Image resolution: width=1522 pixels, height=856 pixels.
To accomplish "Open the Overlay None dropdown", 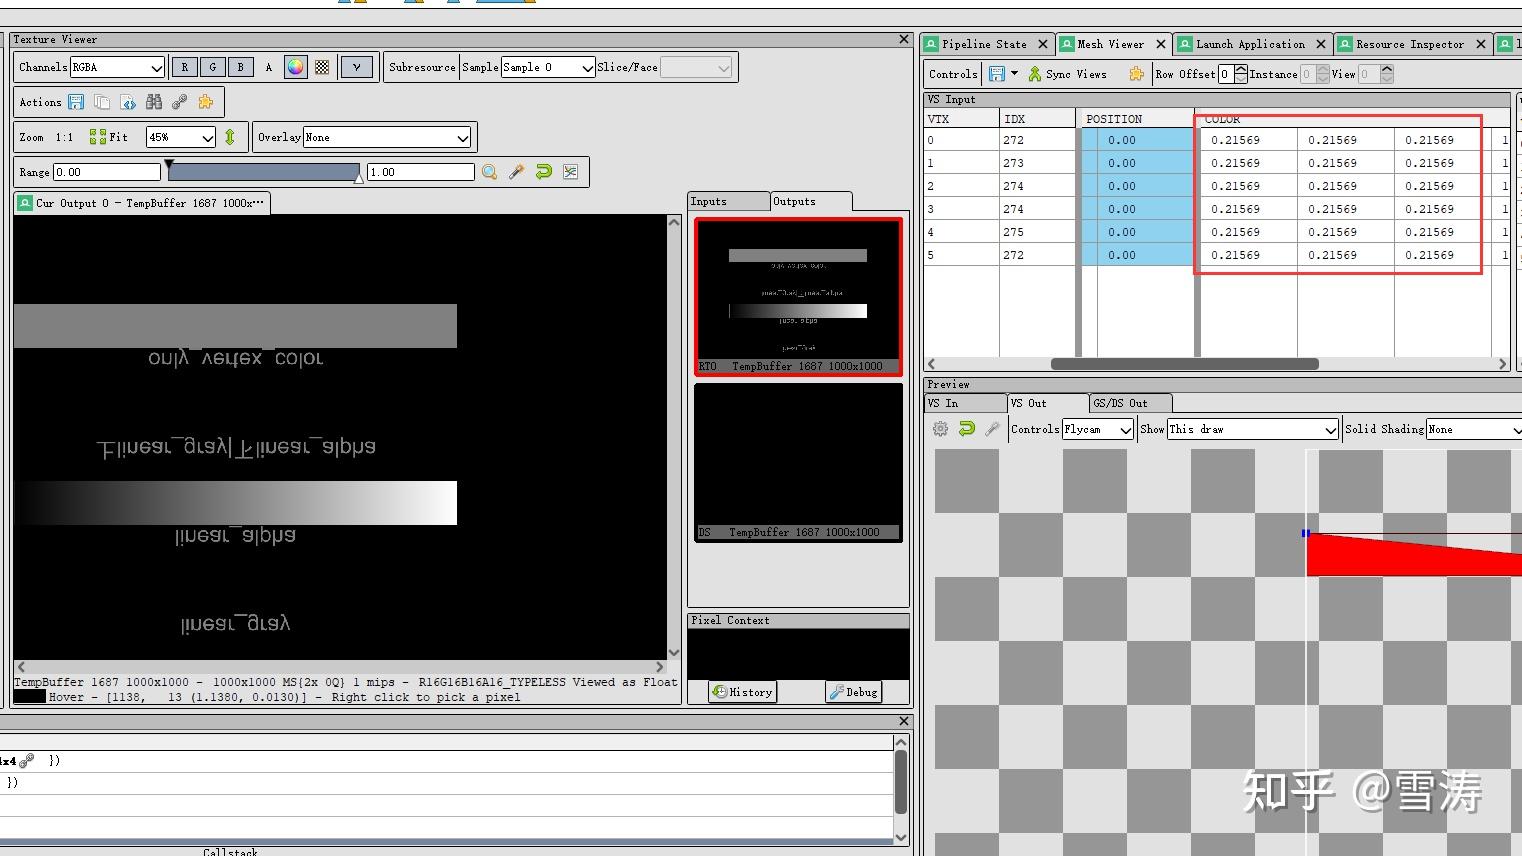I will (x=387, y=137).
